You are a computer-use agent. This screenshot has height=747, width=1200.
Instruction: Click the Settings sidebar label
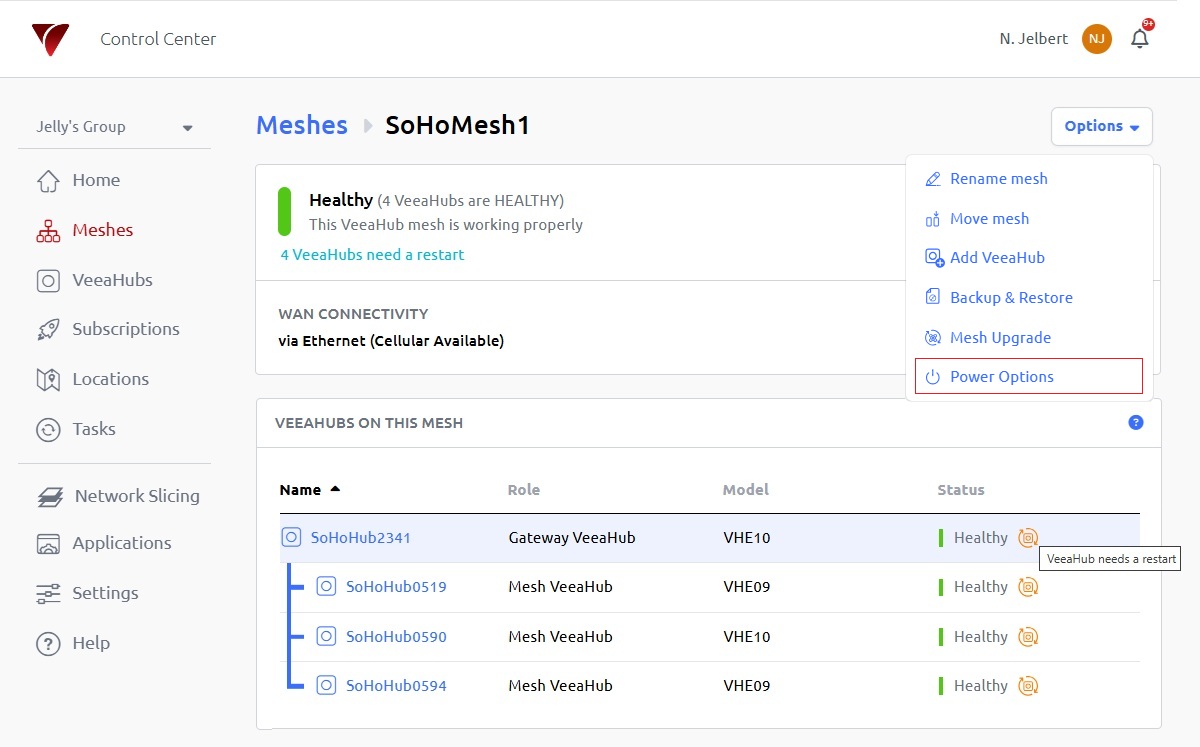(105, 593)
